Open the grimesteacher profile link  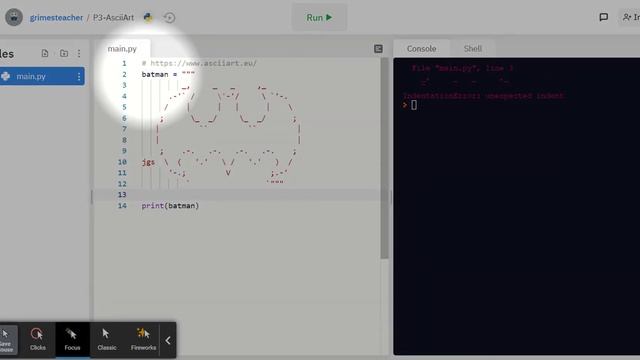pos(56,18)
